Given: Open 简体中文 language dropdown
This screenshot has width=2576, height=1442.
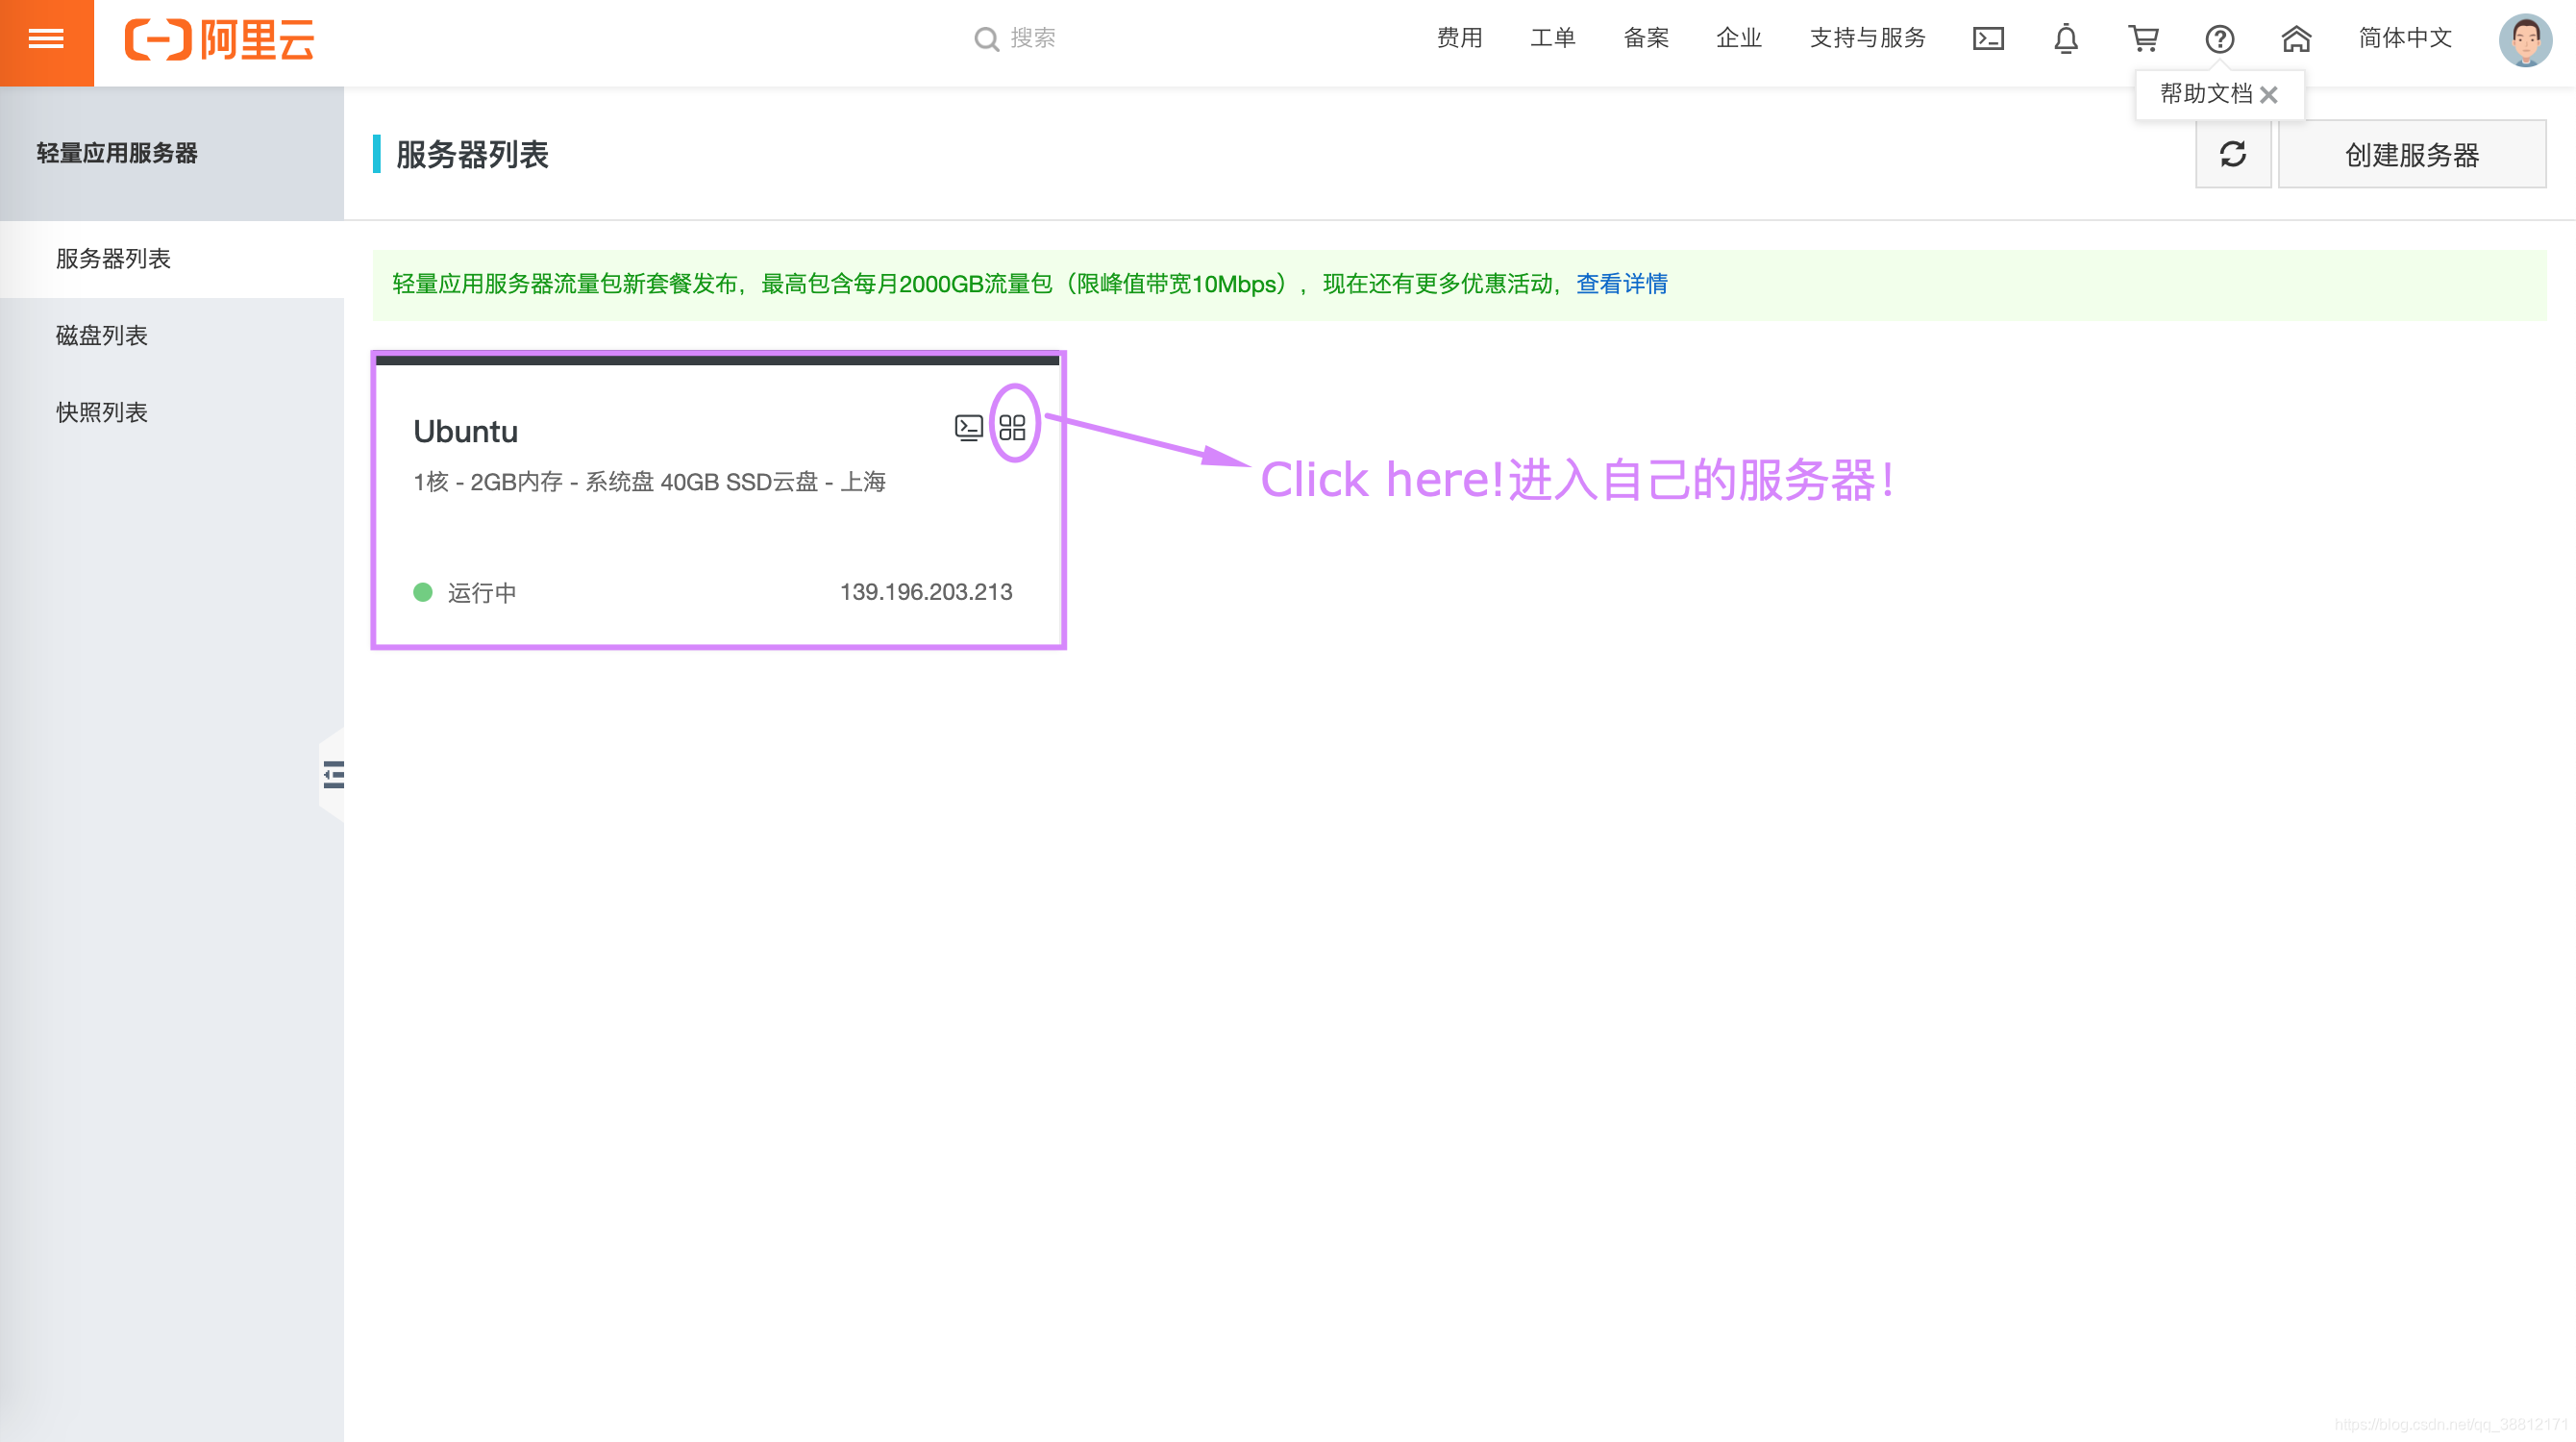Looking at the screenshot, I should 2405,38.
